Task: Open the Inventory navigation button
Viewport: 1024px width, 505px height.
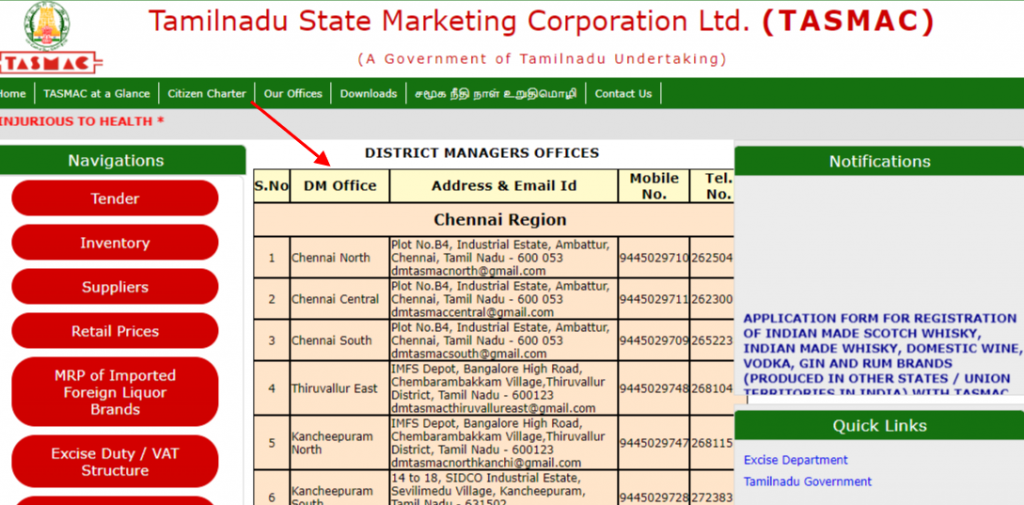Action: (x=115, y=242)
